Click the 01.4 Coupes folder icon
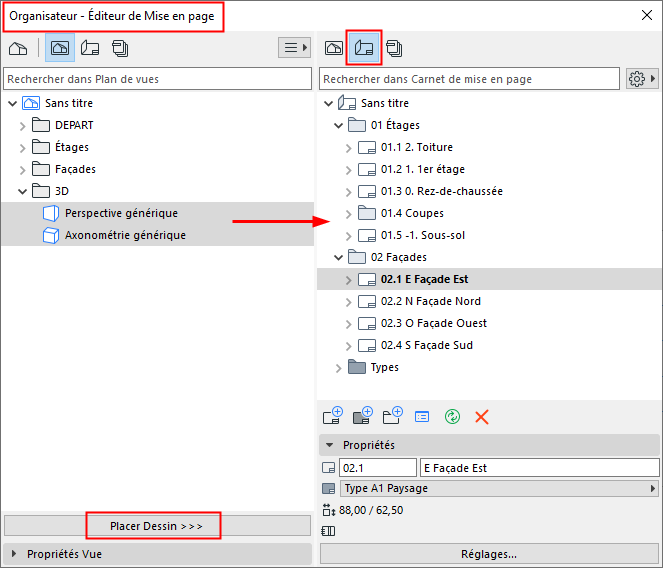 pyautogui.click(x=367, y=213)
